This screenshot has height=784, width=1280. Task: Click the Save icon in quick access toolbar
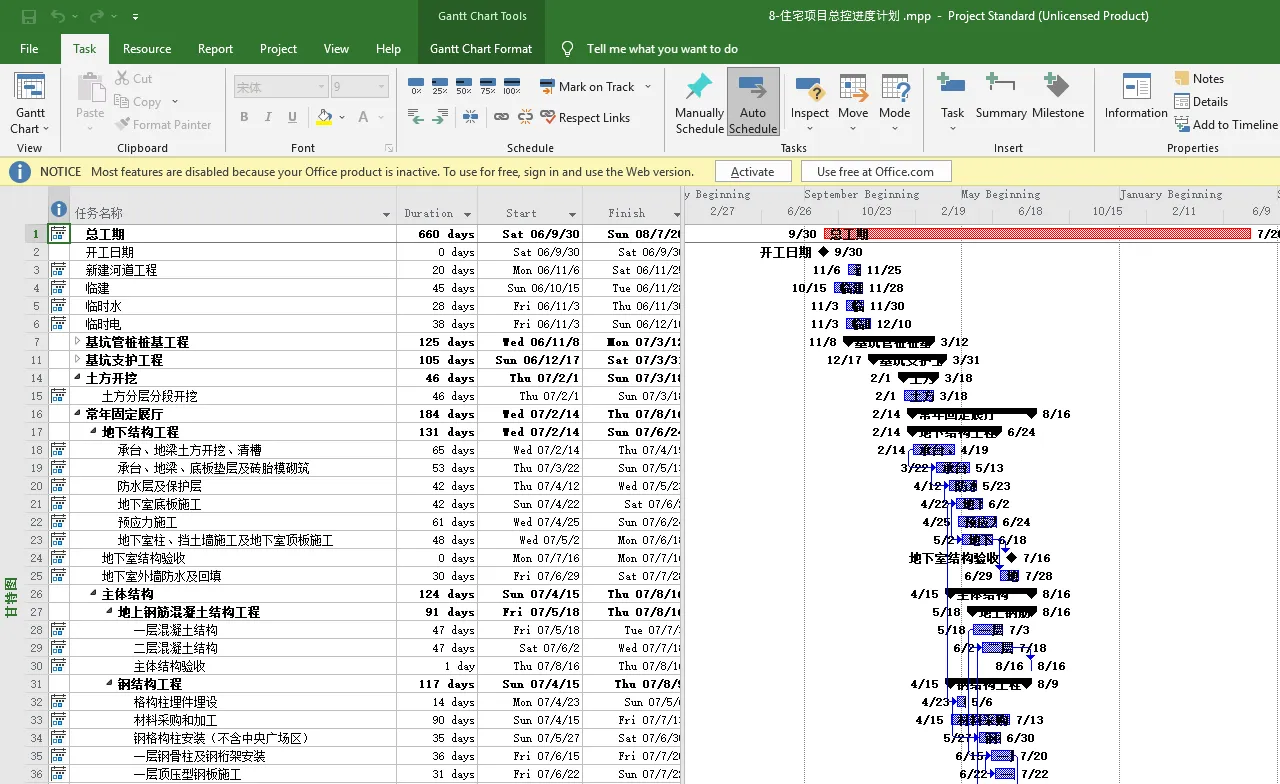point(28,16)
